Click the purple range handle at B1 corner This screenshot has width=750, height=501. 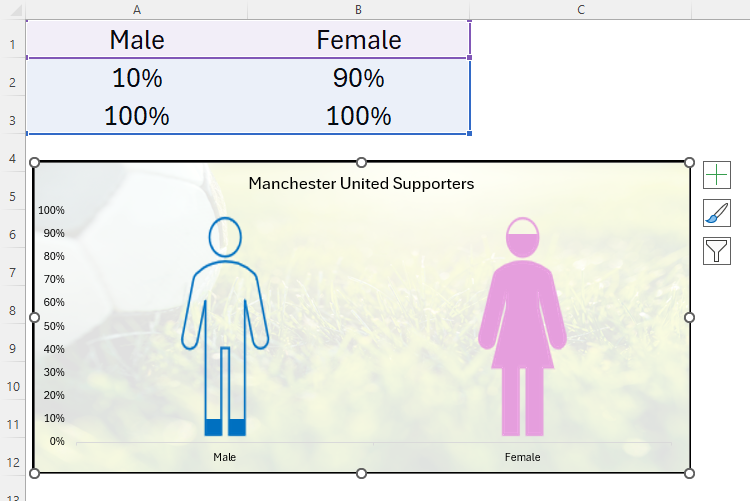pyautogui.click(x=469, y=57)
